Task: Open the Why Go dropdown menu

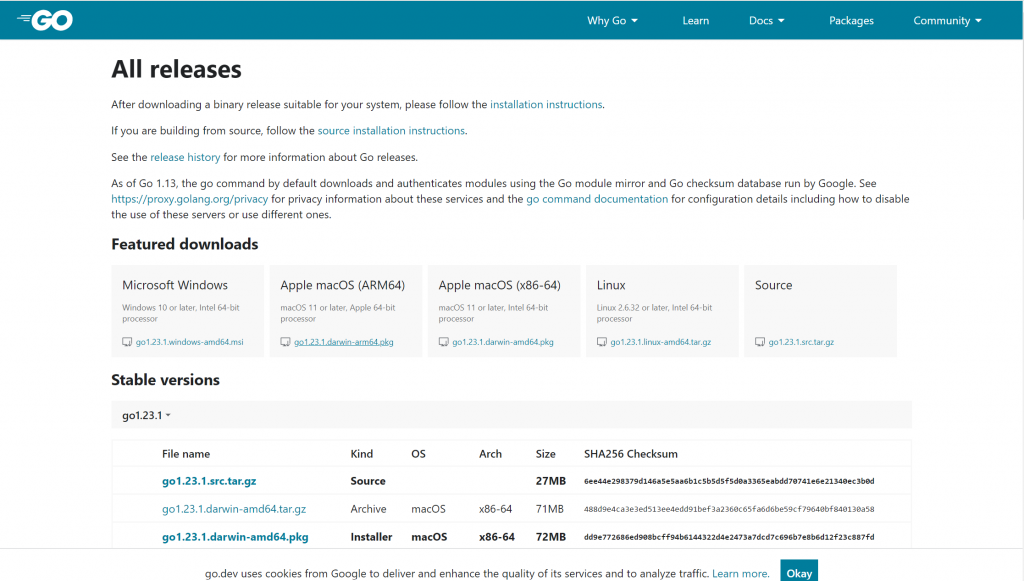Action: pos(612,20)
